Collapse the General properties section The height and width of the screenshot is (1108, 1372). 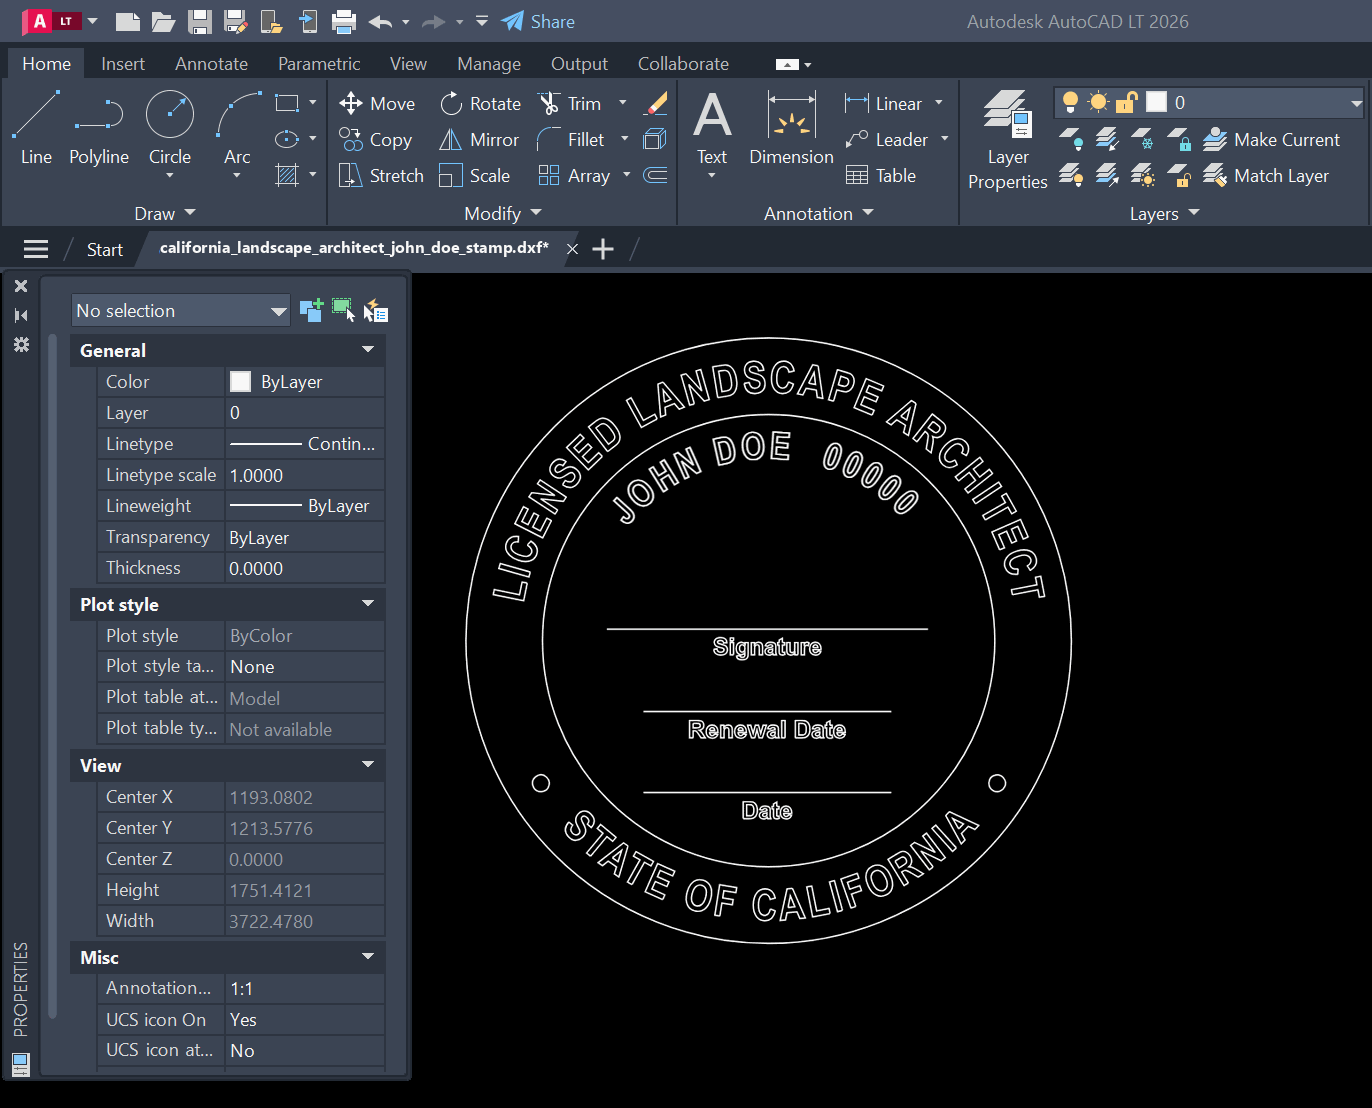tap(368, 350)
